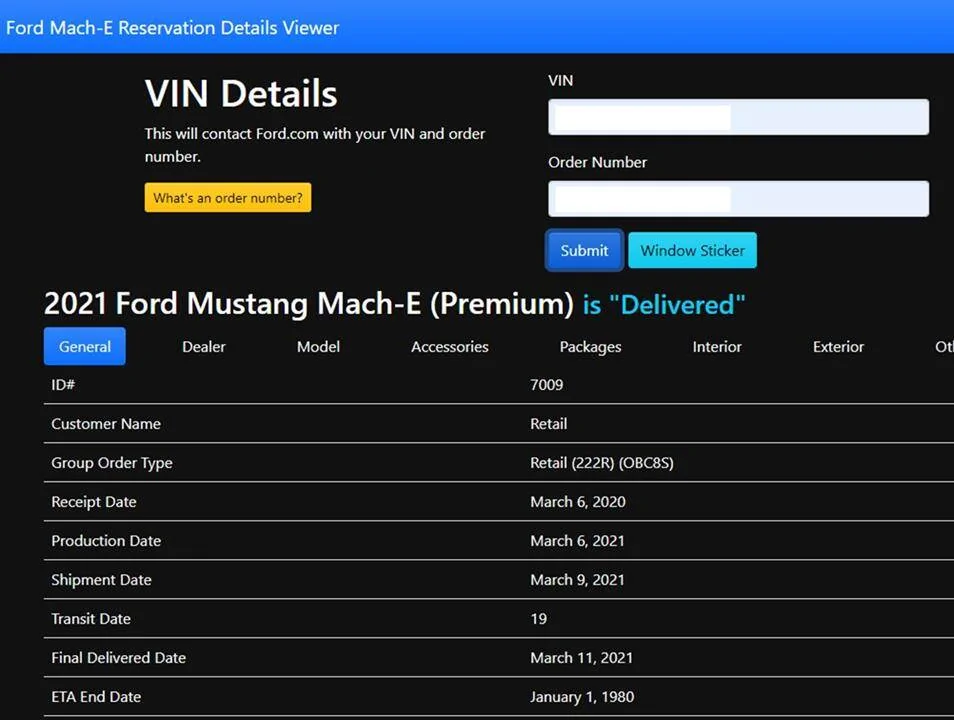Click ETA End Date value January 1, 1980
Image resolution: width=954 pixels, height=720 pixels.
[582, 697]
